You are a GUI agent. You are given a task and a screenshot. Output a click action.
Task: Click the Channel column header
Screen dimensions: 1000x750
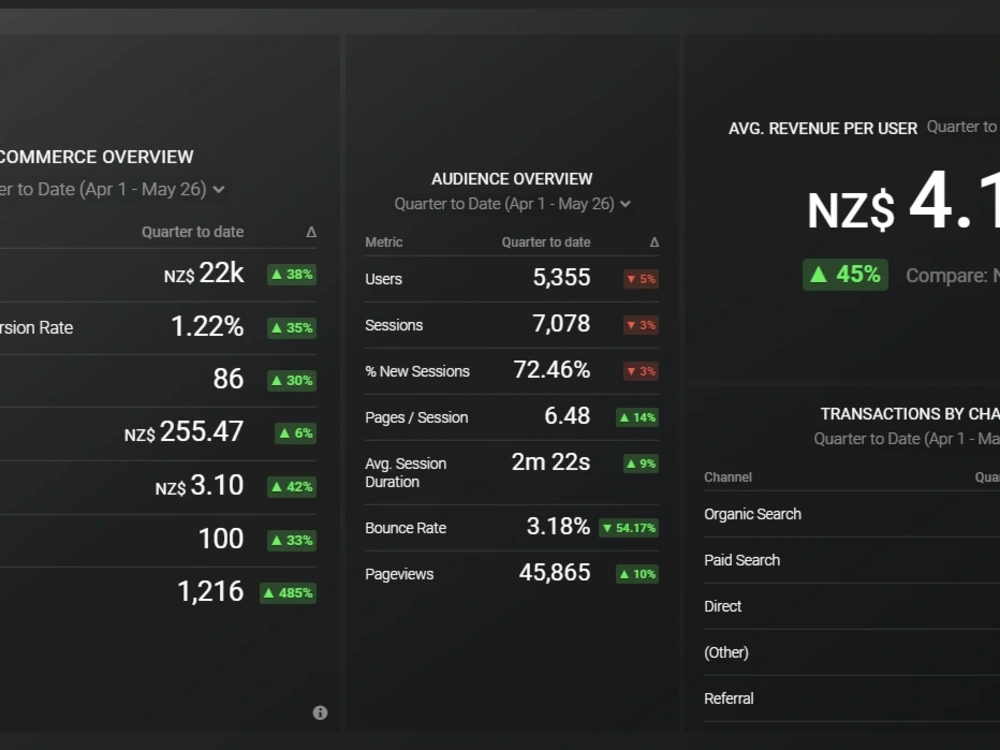tap(728, 477)
